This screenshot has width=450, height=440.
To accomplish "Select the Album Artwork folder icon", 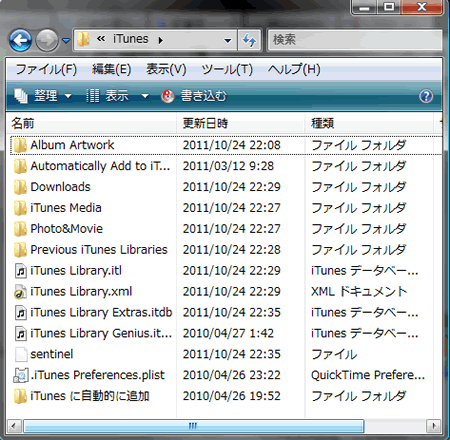I will [x=20, y=145].
